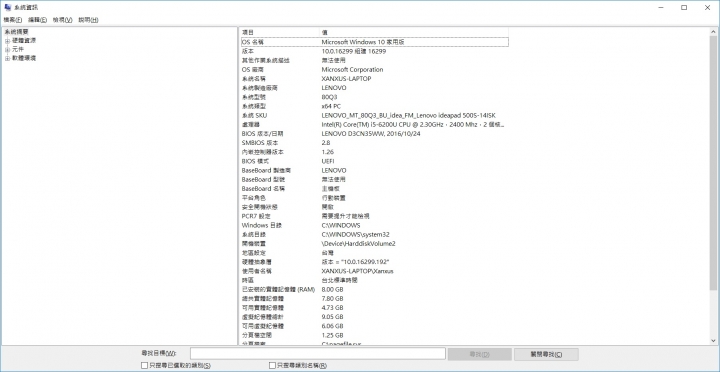Expand the 軟體環境 tree node

point(7,58)
